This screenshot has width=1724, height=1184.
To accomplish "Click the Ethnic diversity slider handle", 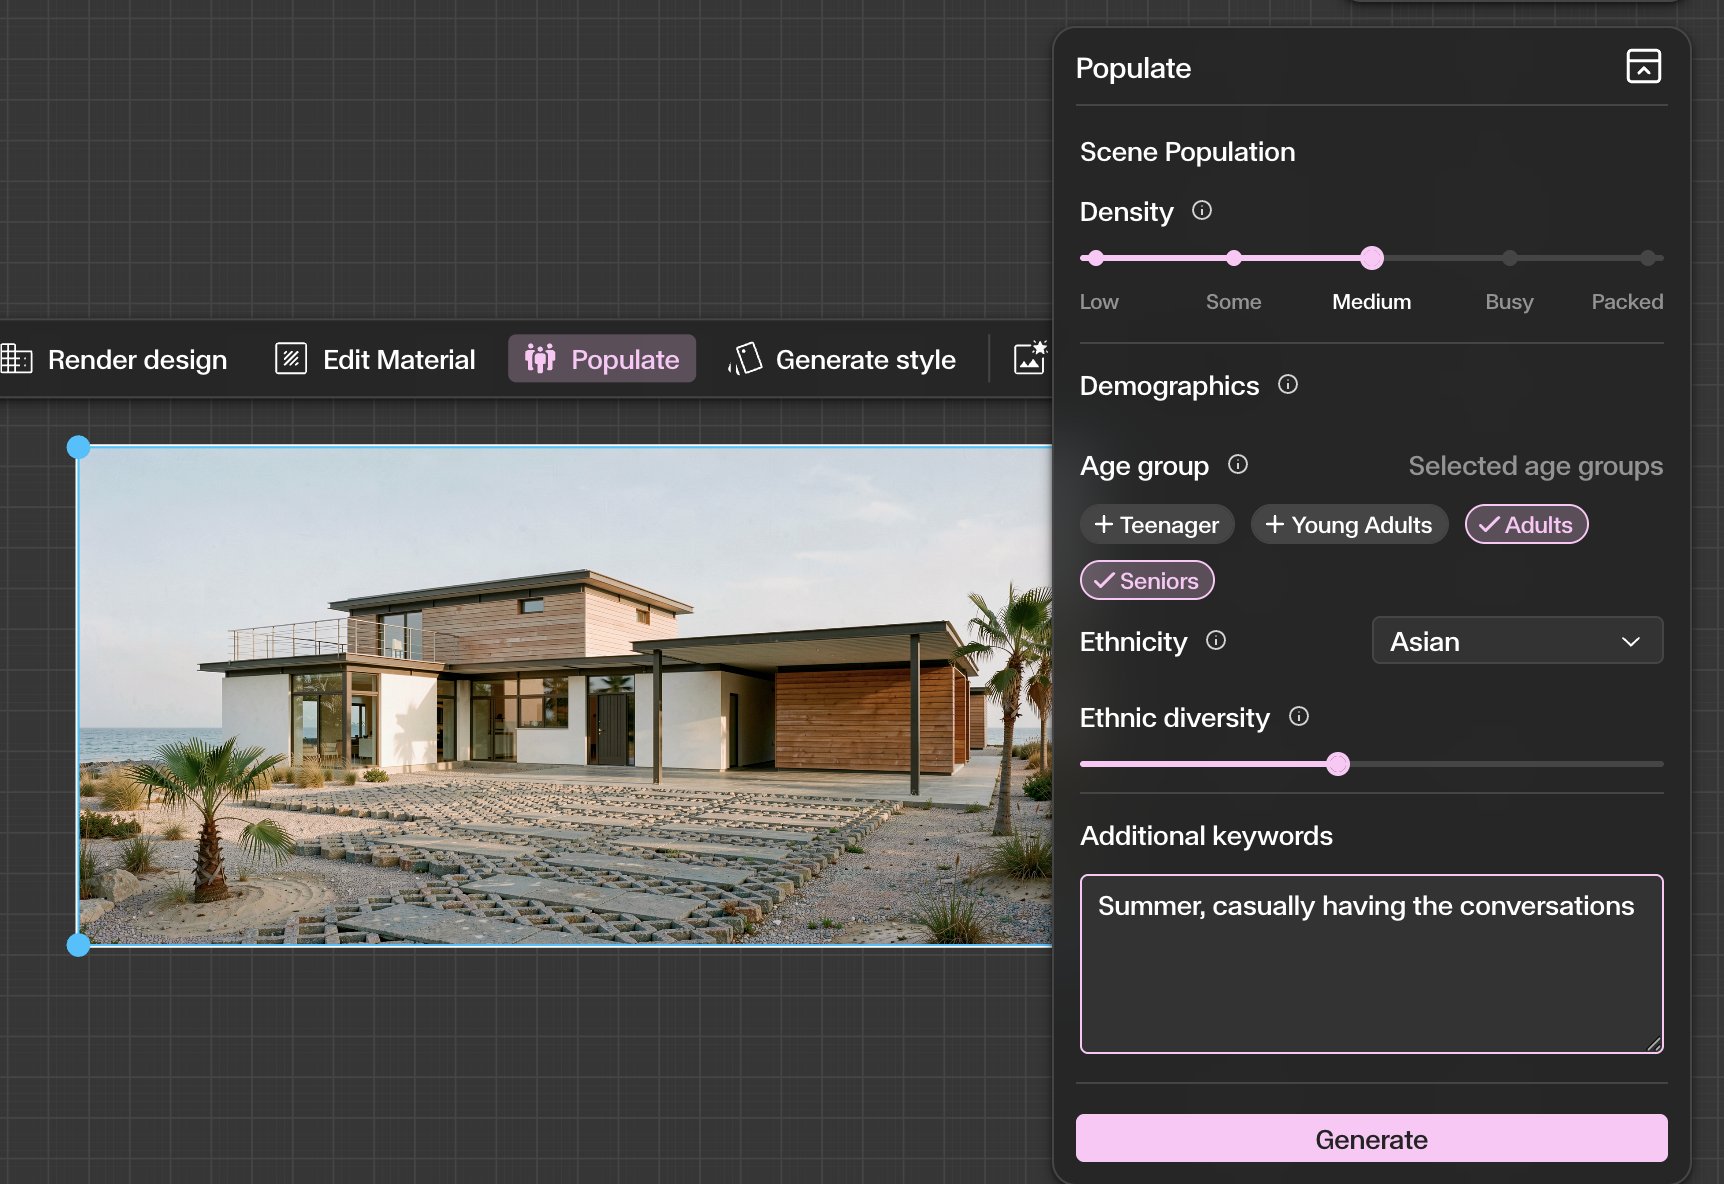I will tap(1338, 764).
